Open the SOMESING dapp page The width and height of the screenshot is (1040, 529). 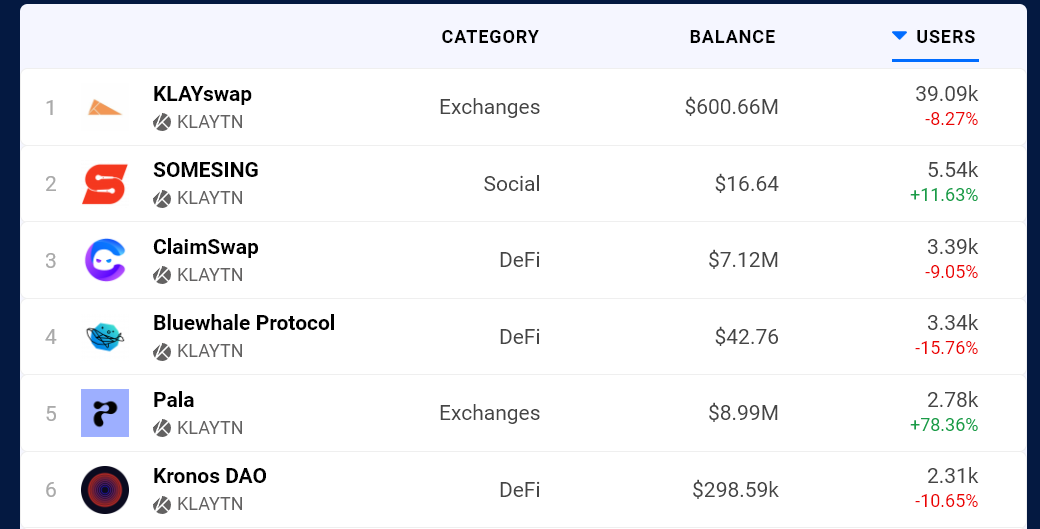coord(206,170)
